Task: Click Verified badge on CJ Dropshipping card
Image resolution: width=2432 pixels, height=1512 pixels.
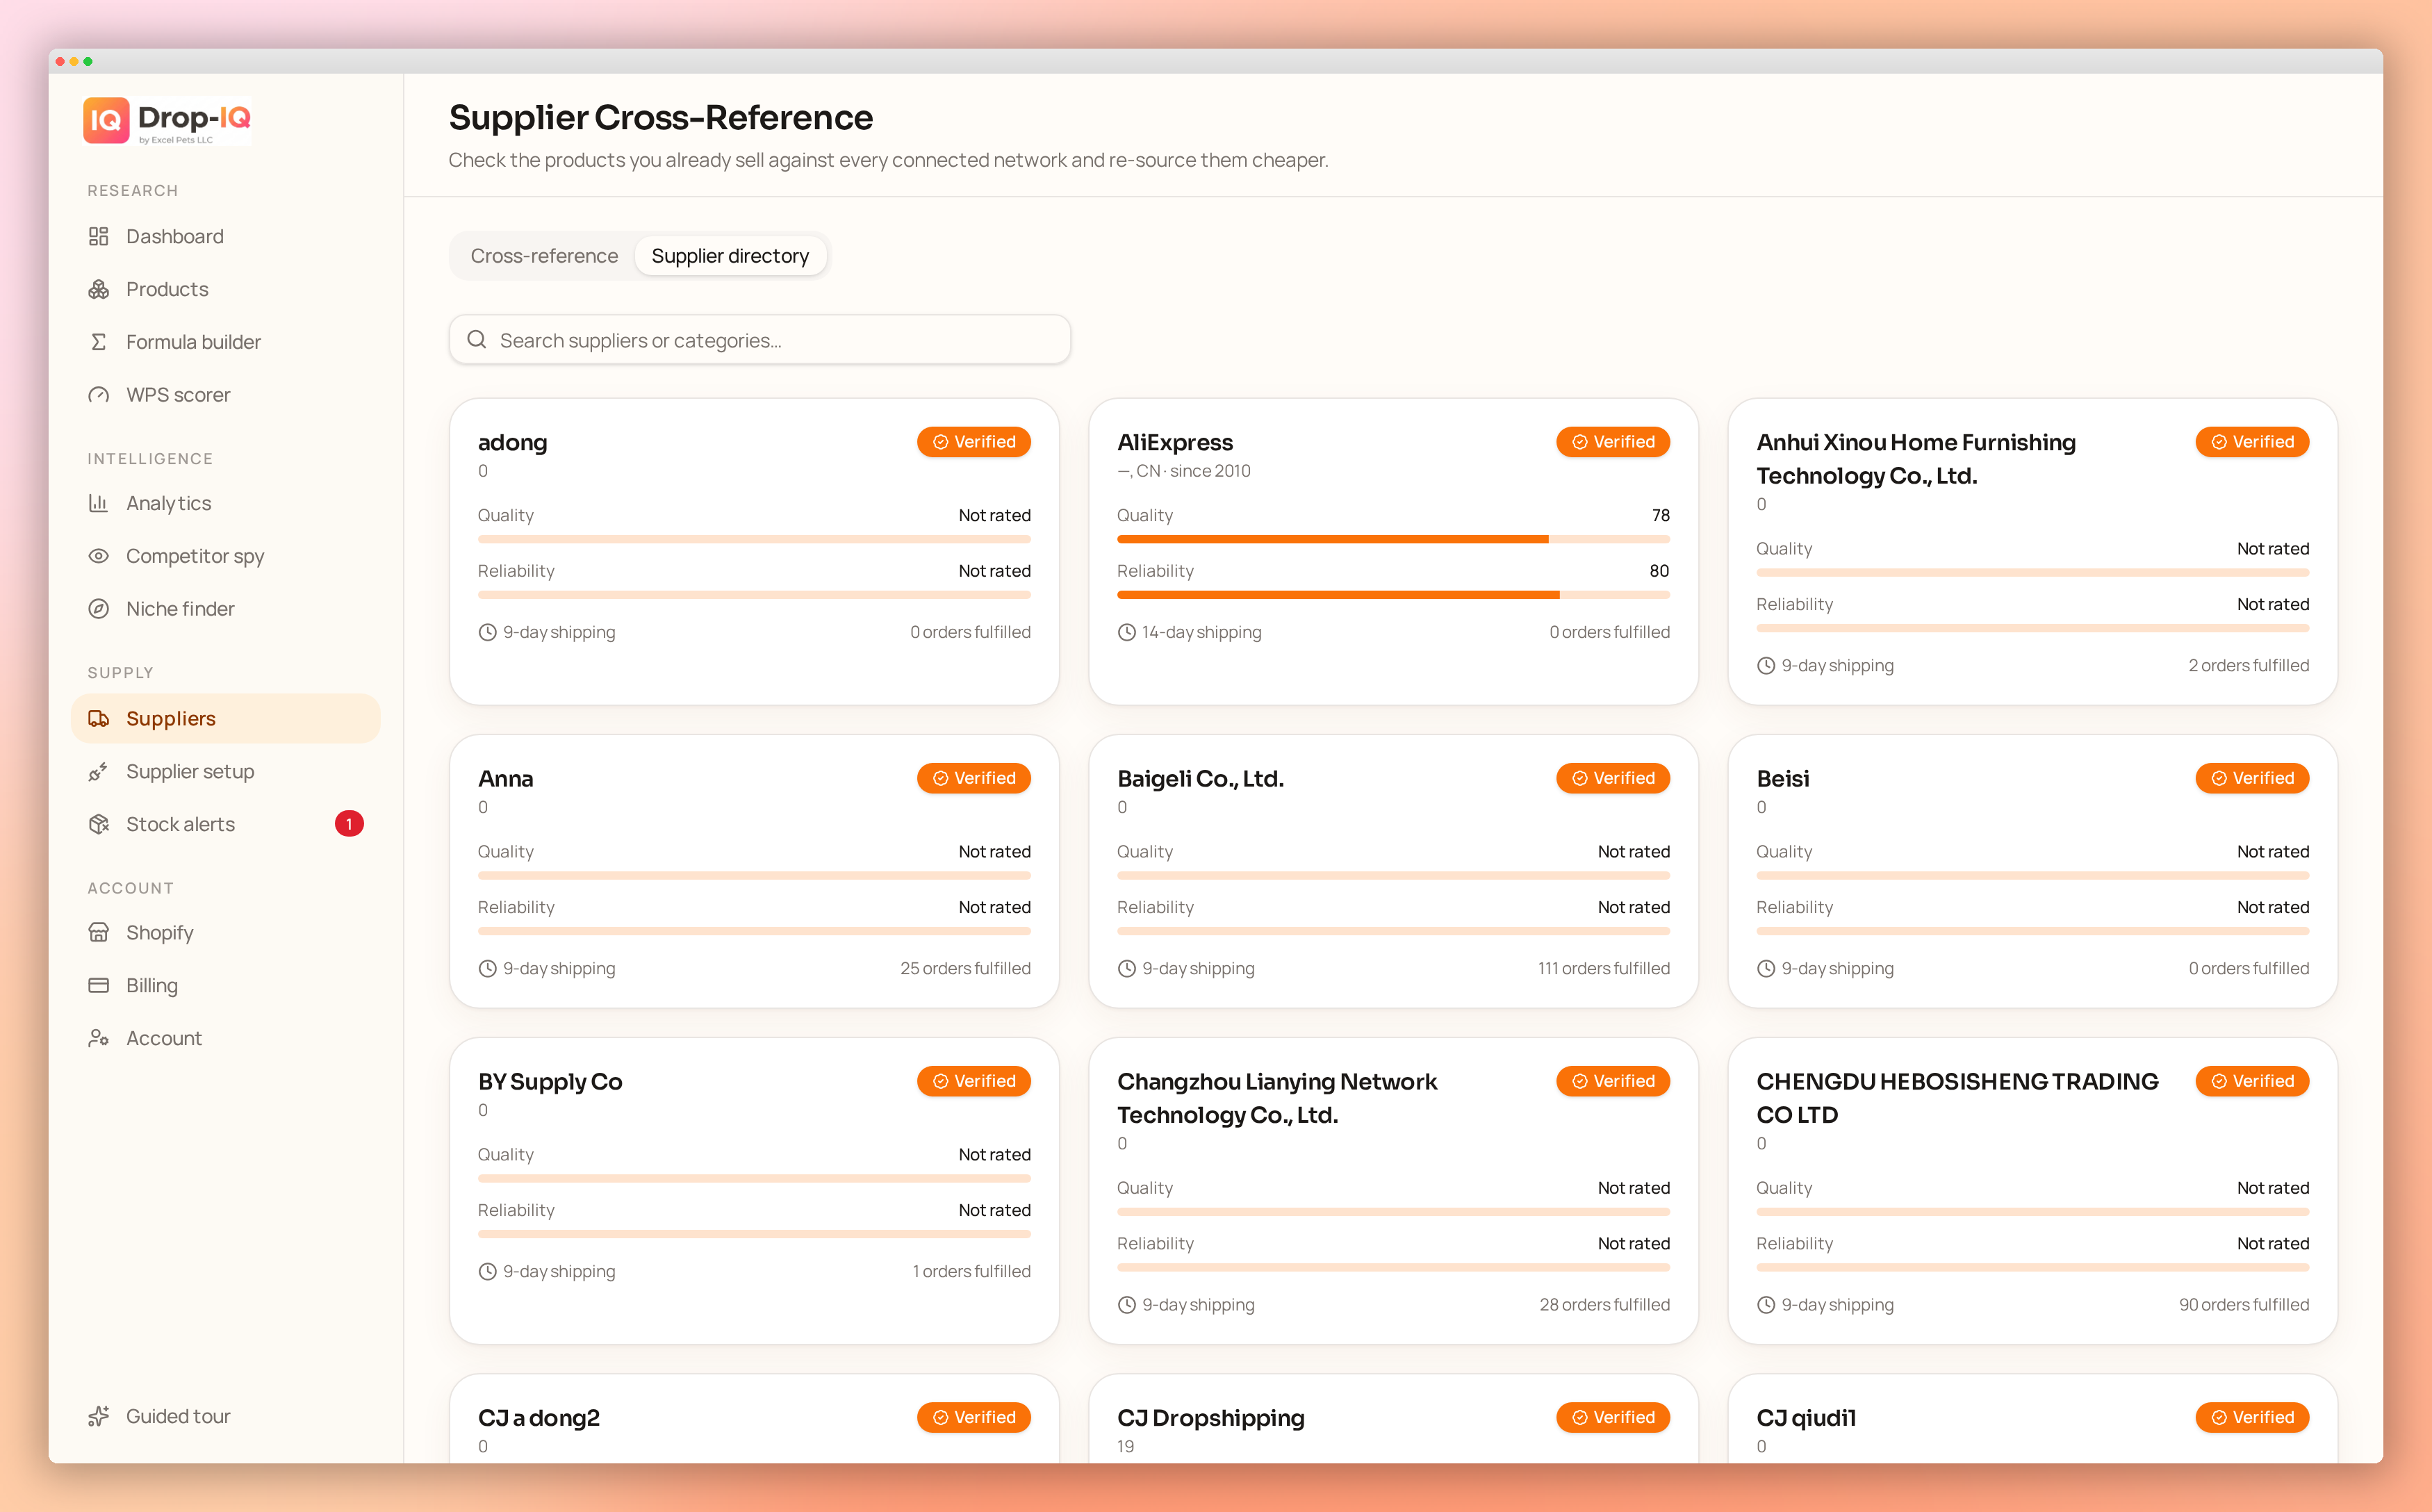Action: coord(1613,1417)
